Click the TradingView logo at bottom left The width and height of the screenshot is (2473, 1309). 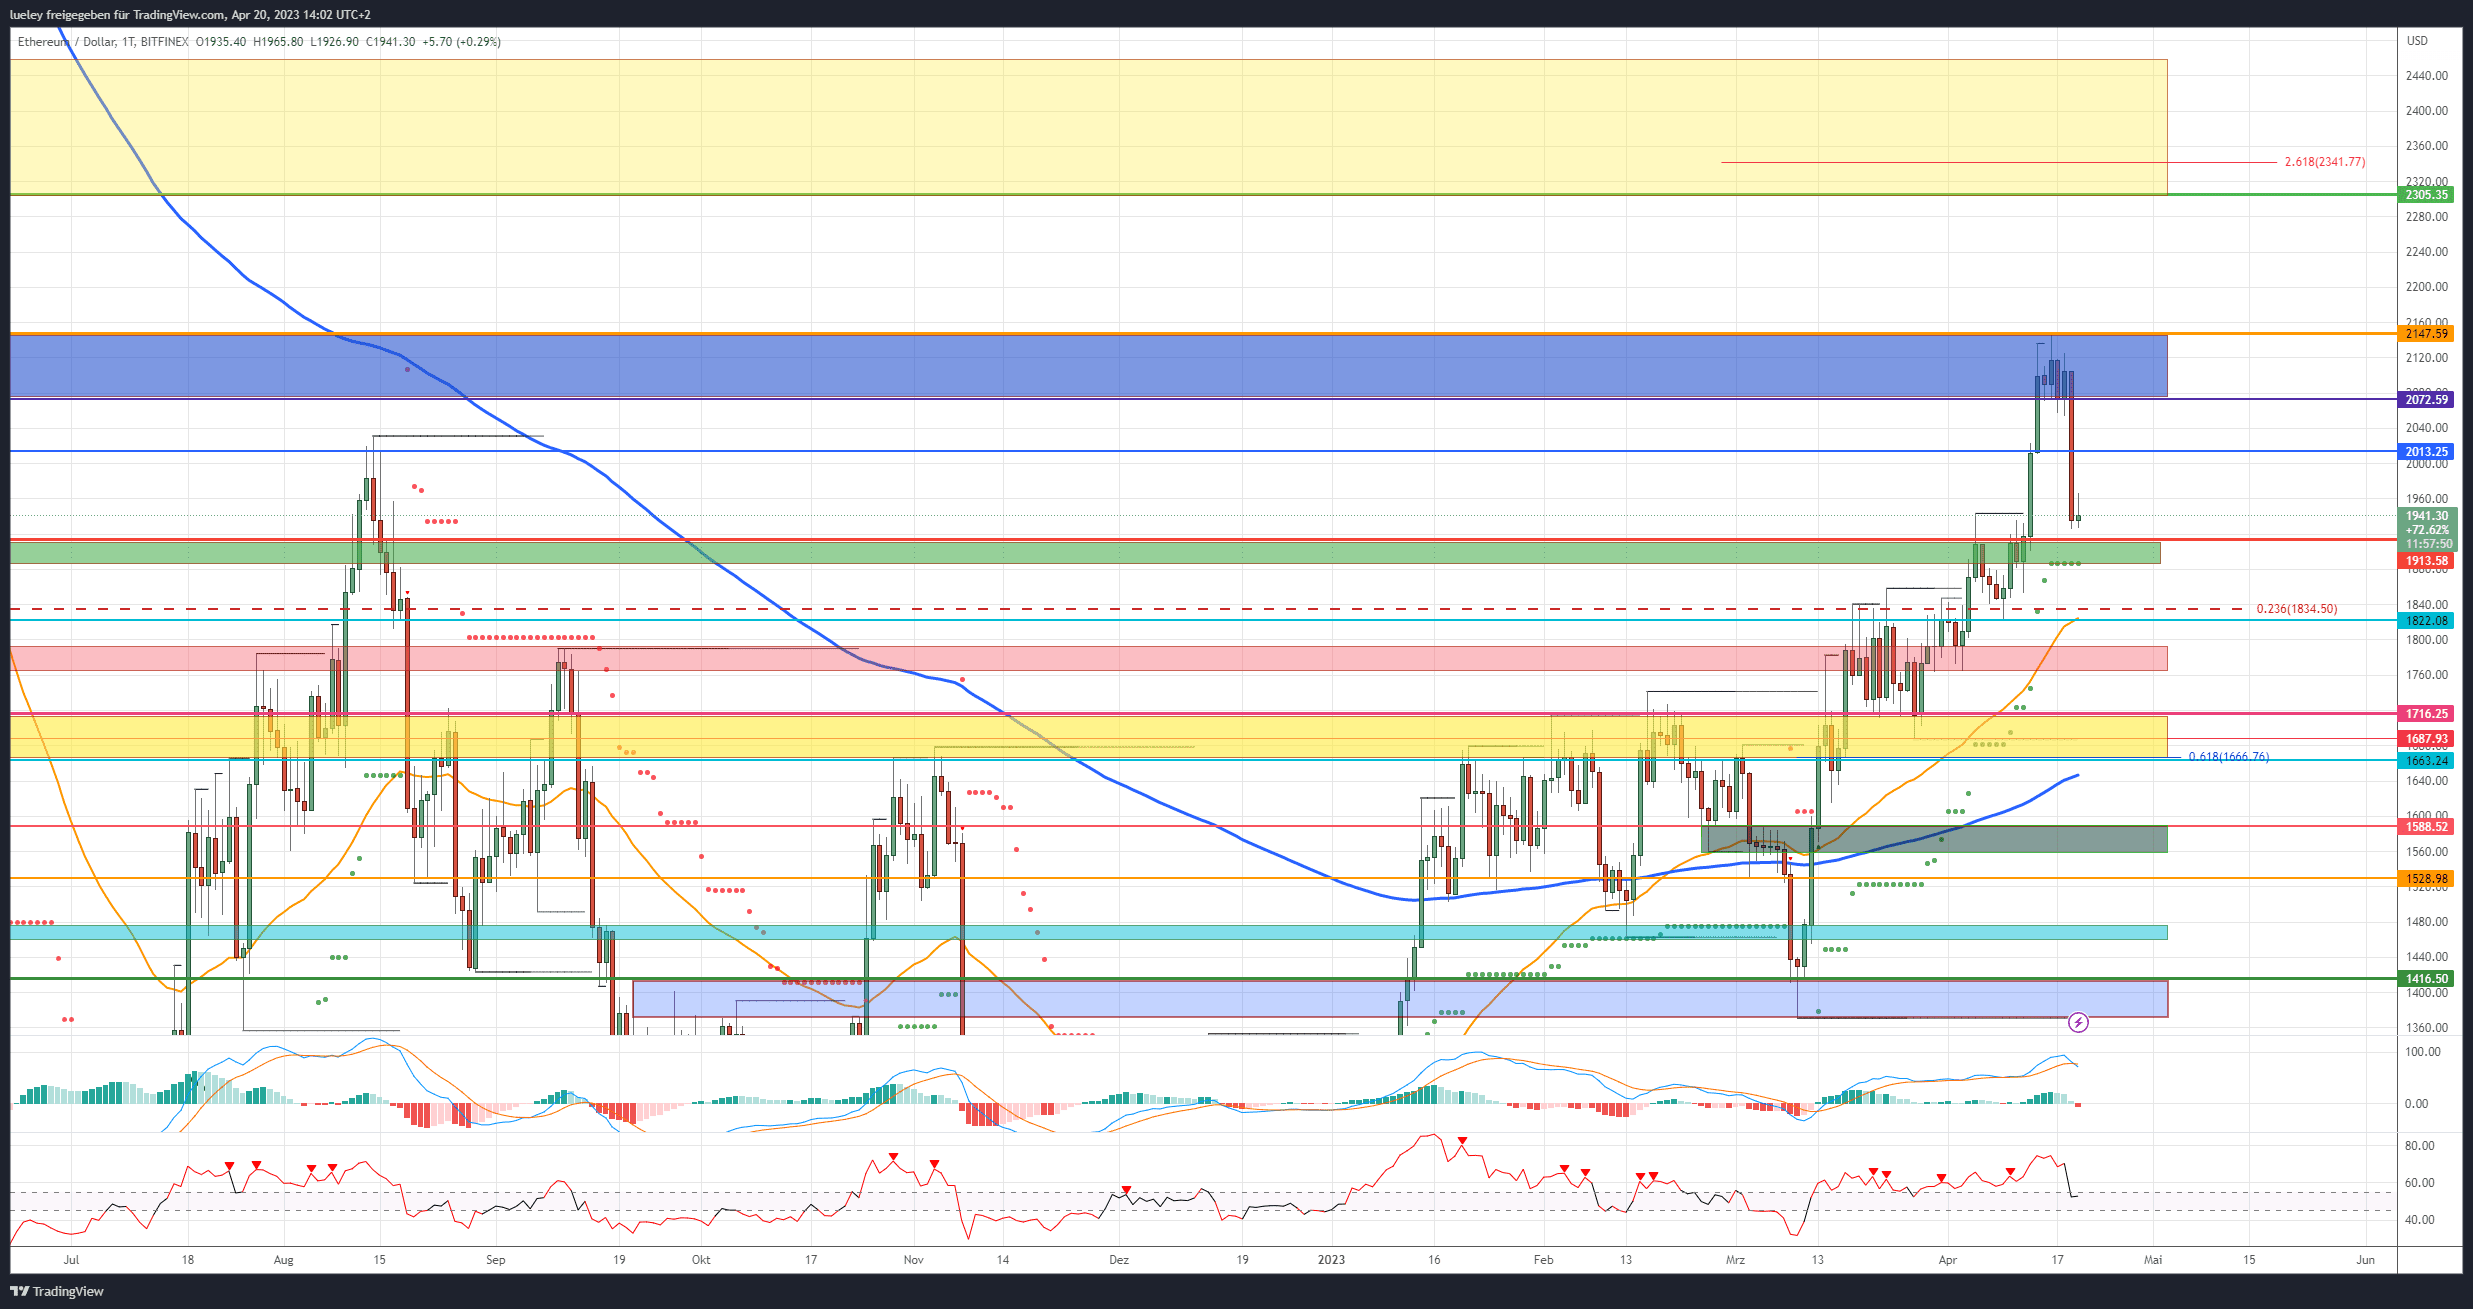tap(58, 1291)
